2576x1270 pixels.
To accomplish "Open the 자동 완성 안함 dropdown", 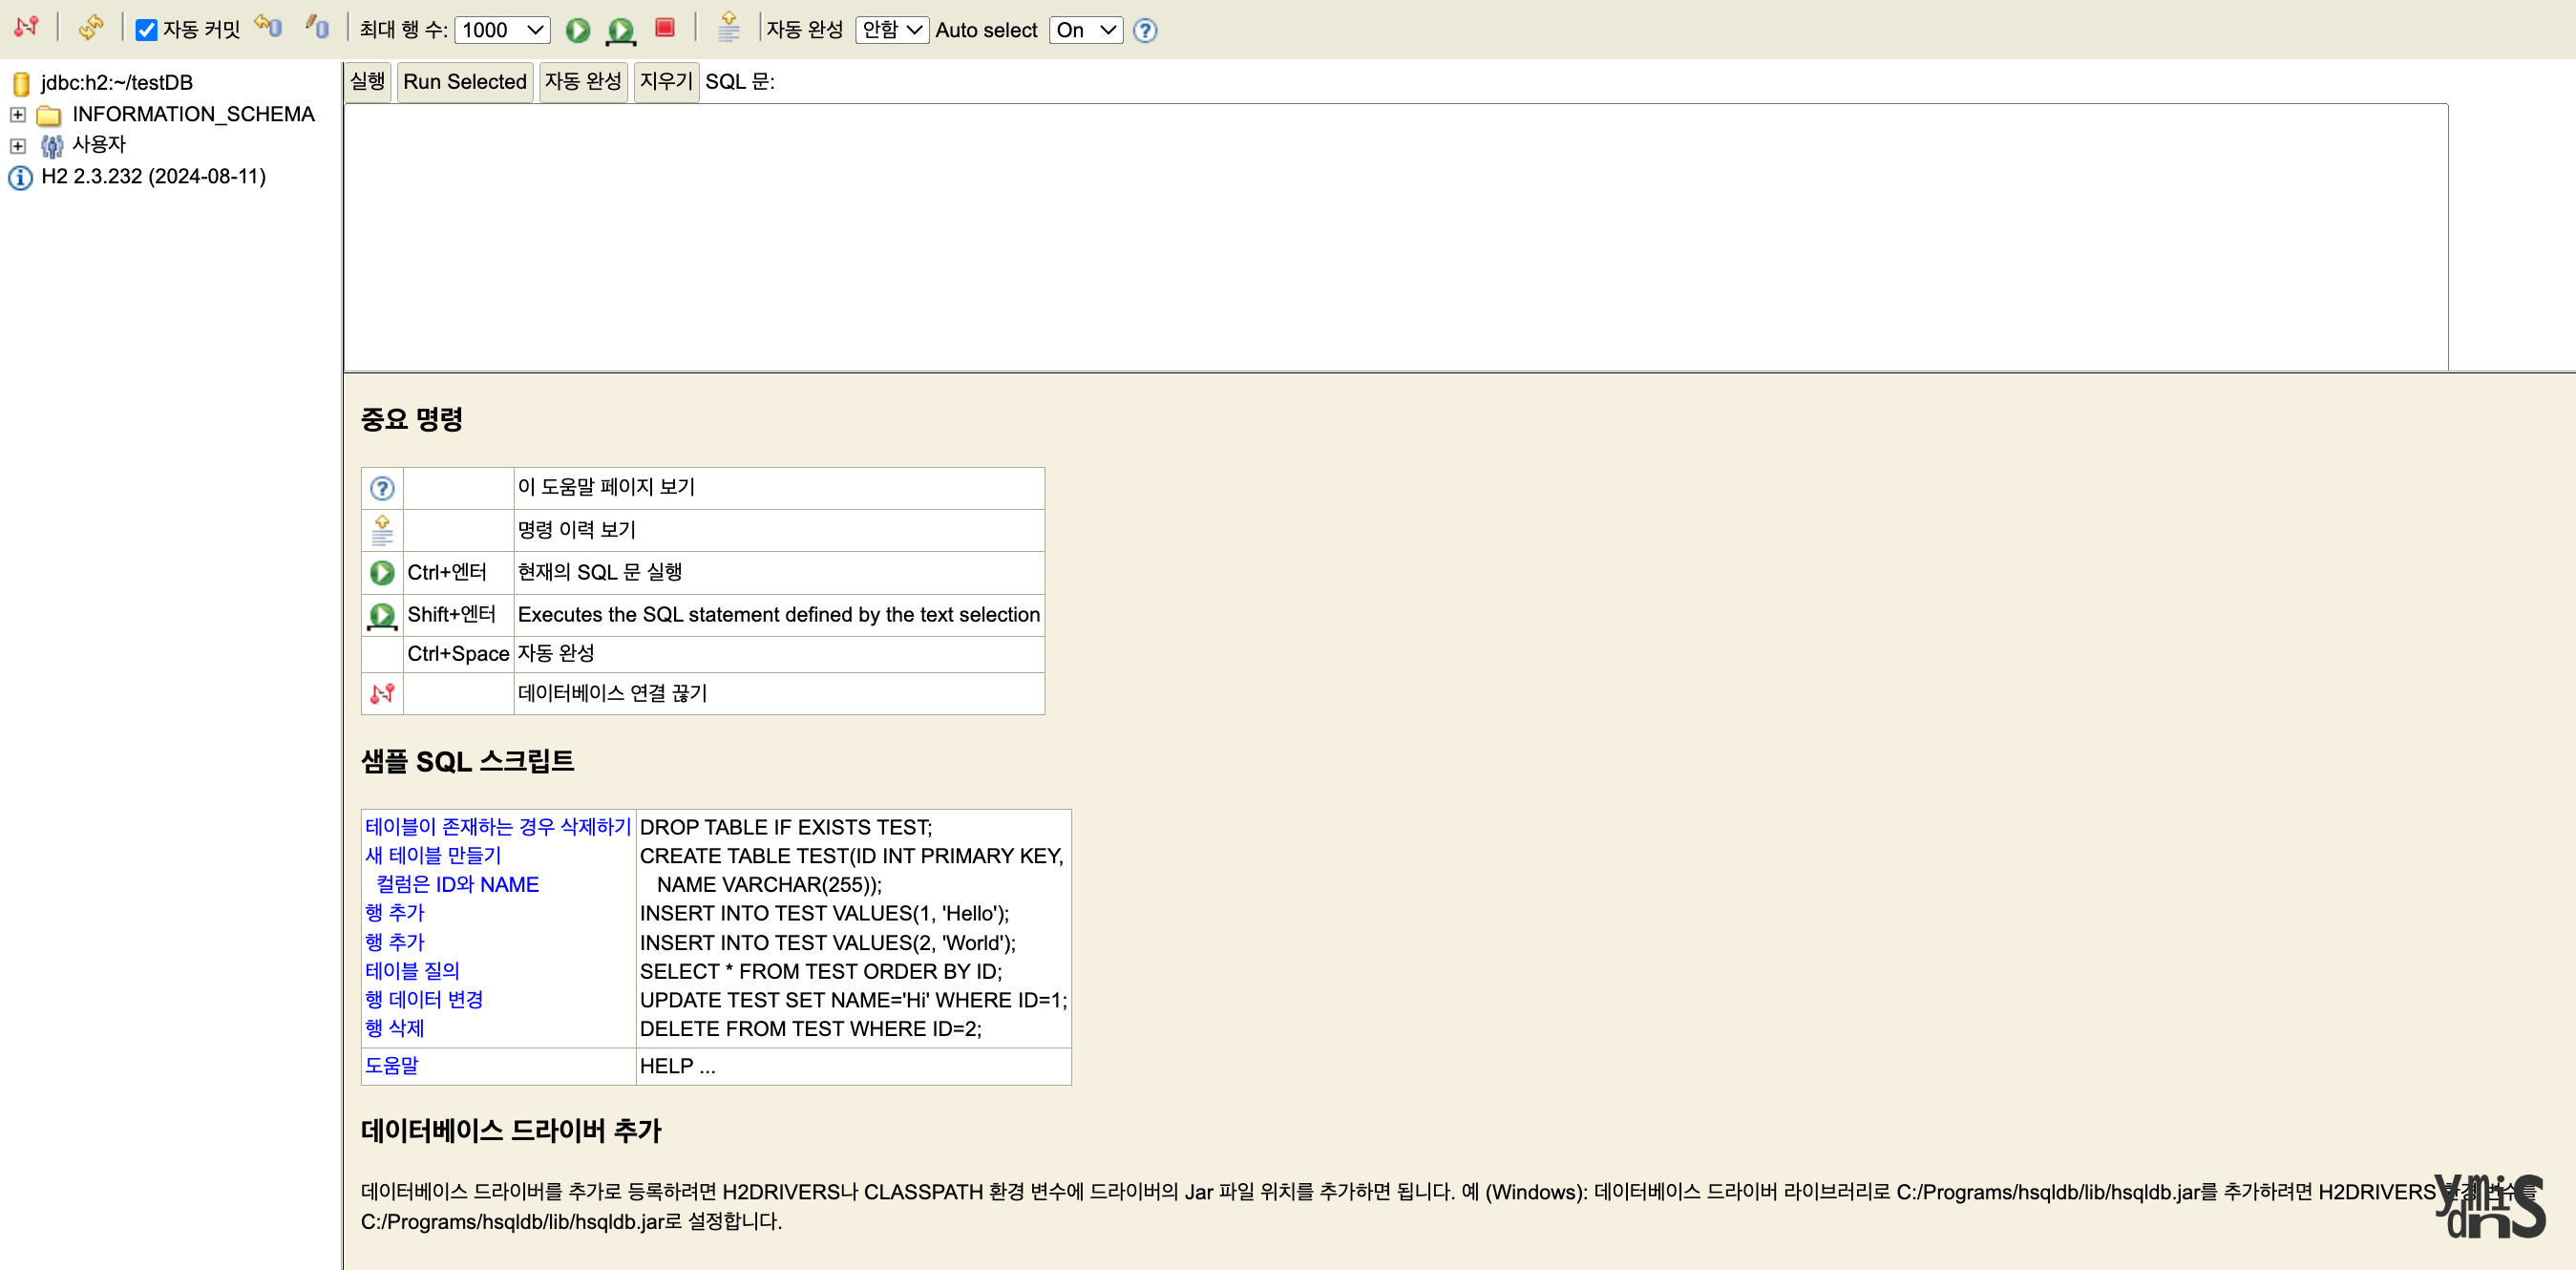I will click(891, 30).
